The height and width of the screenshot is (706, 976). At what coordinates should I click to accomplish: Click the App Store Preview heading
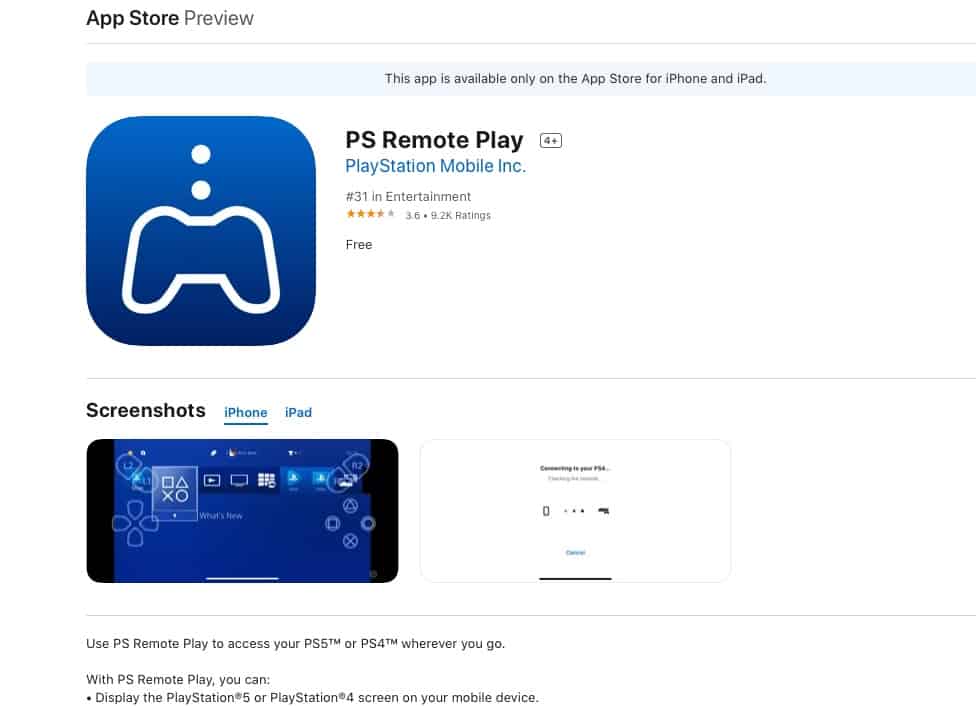170,18
